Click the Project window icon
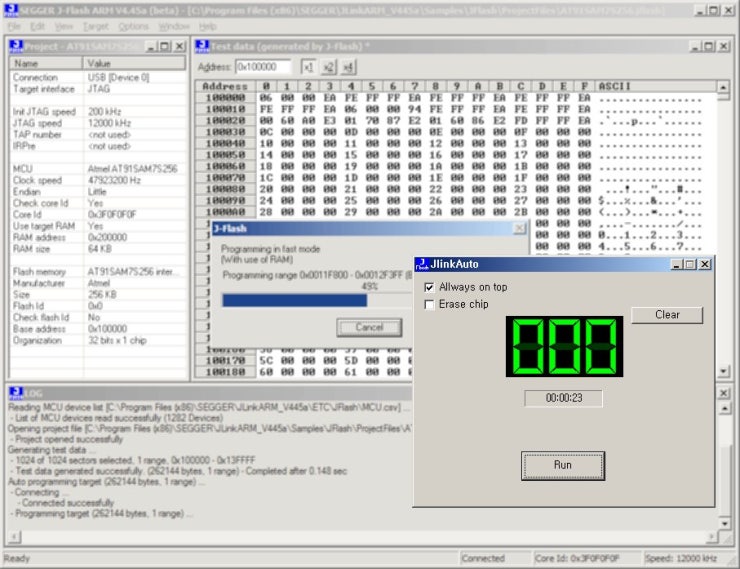 point(16,46)
